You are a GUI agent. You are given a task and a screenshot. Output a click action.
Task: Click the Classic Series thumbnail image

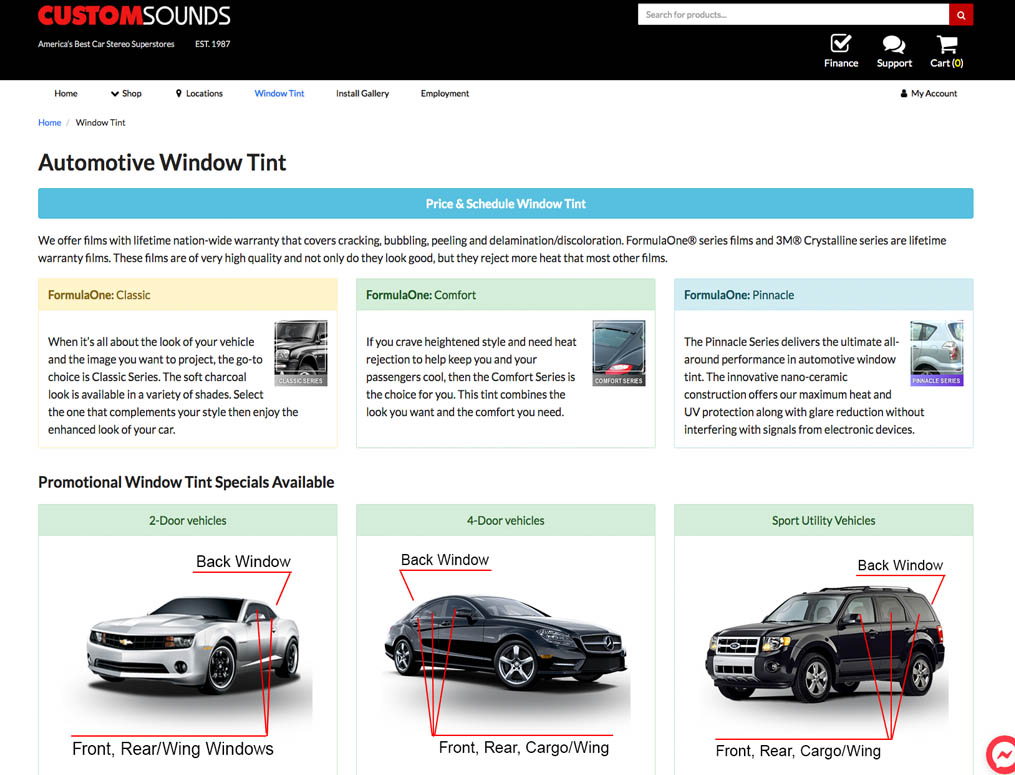[x=301, y=354]
